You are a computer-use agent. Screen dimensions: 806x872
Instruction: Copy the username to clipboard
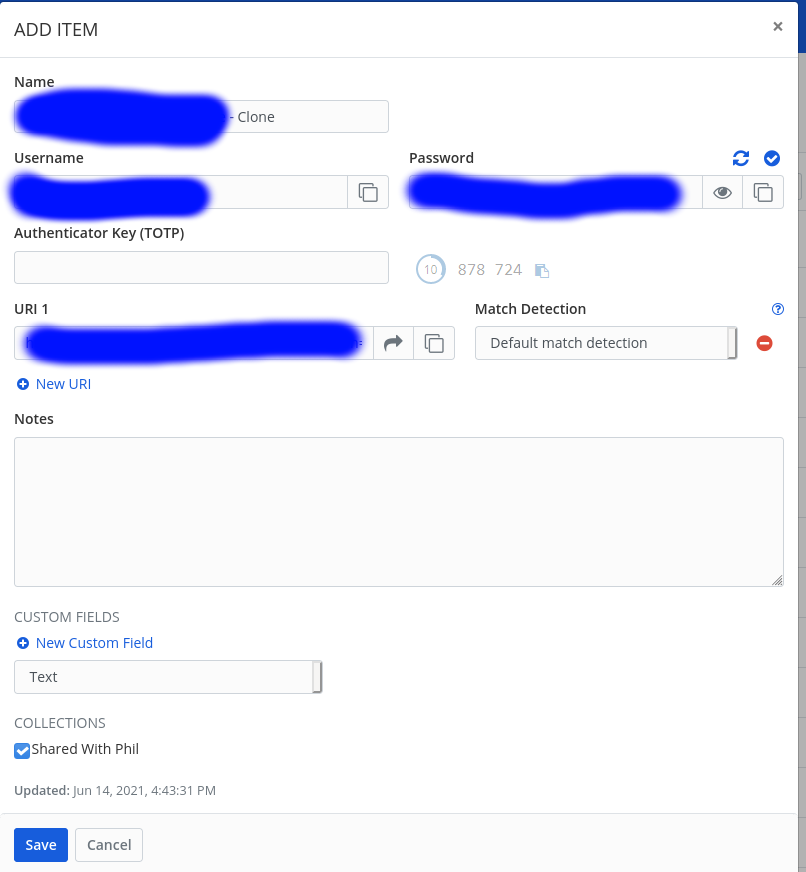pos(368,192)
